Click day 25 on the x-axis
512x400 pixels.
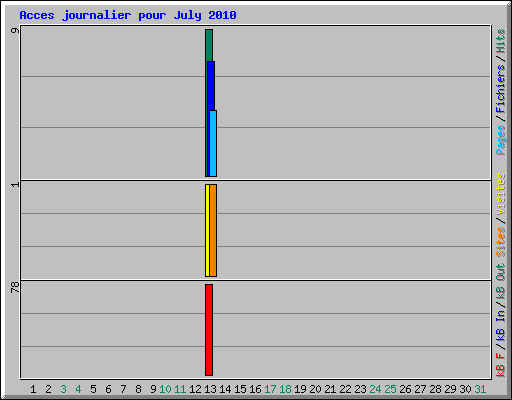(x=390, y=389)
